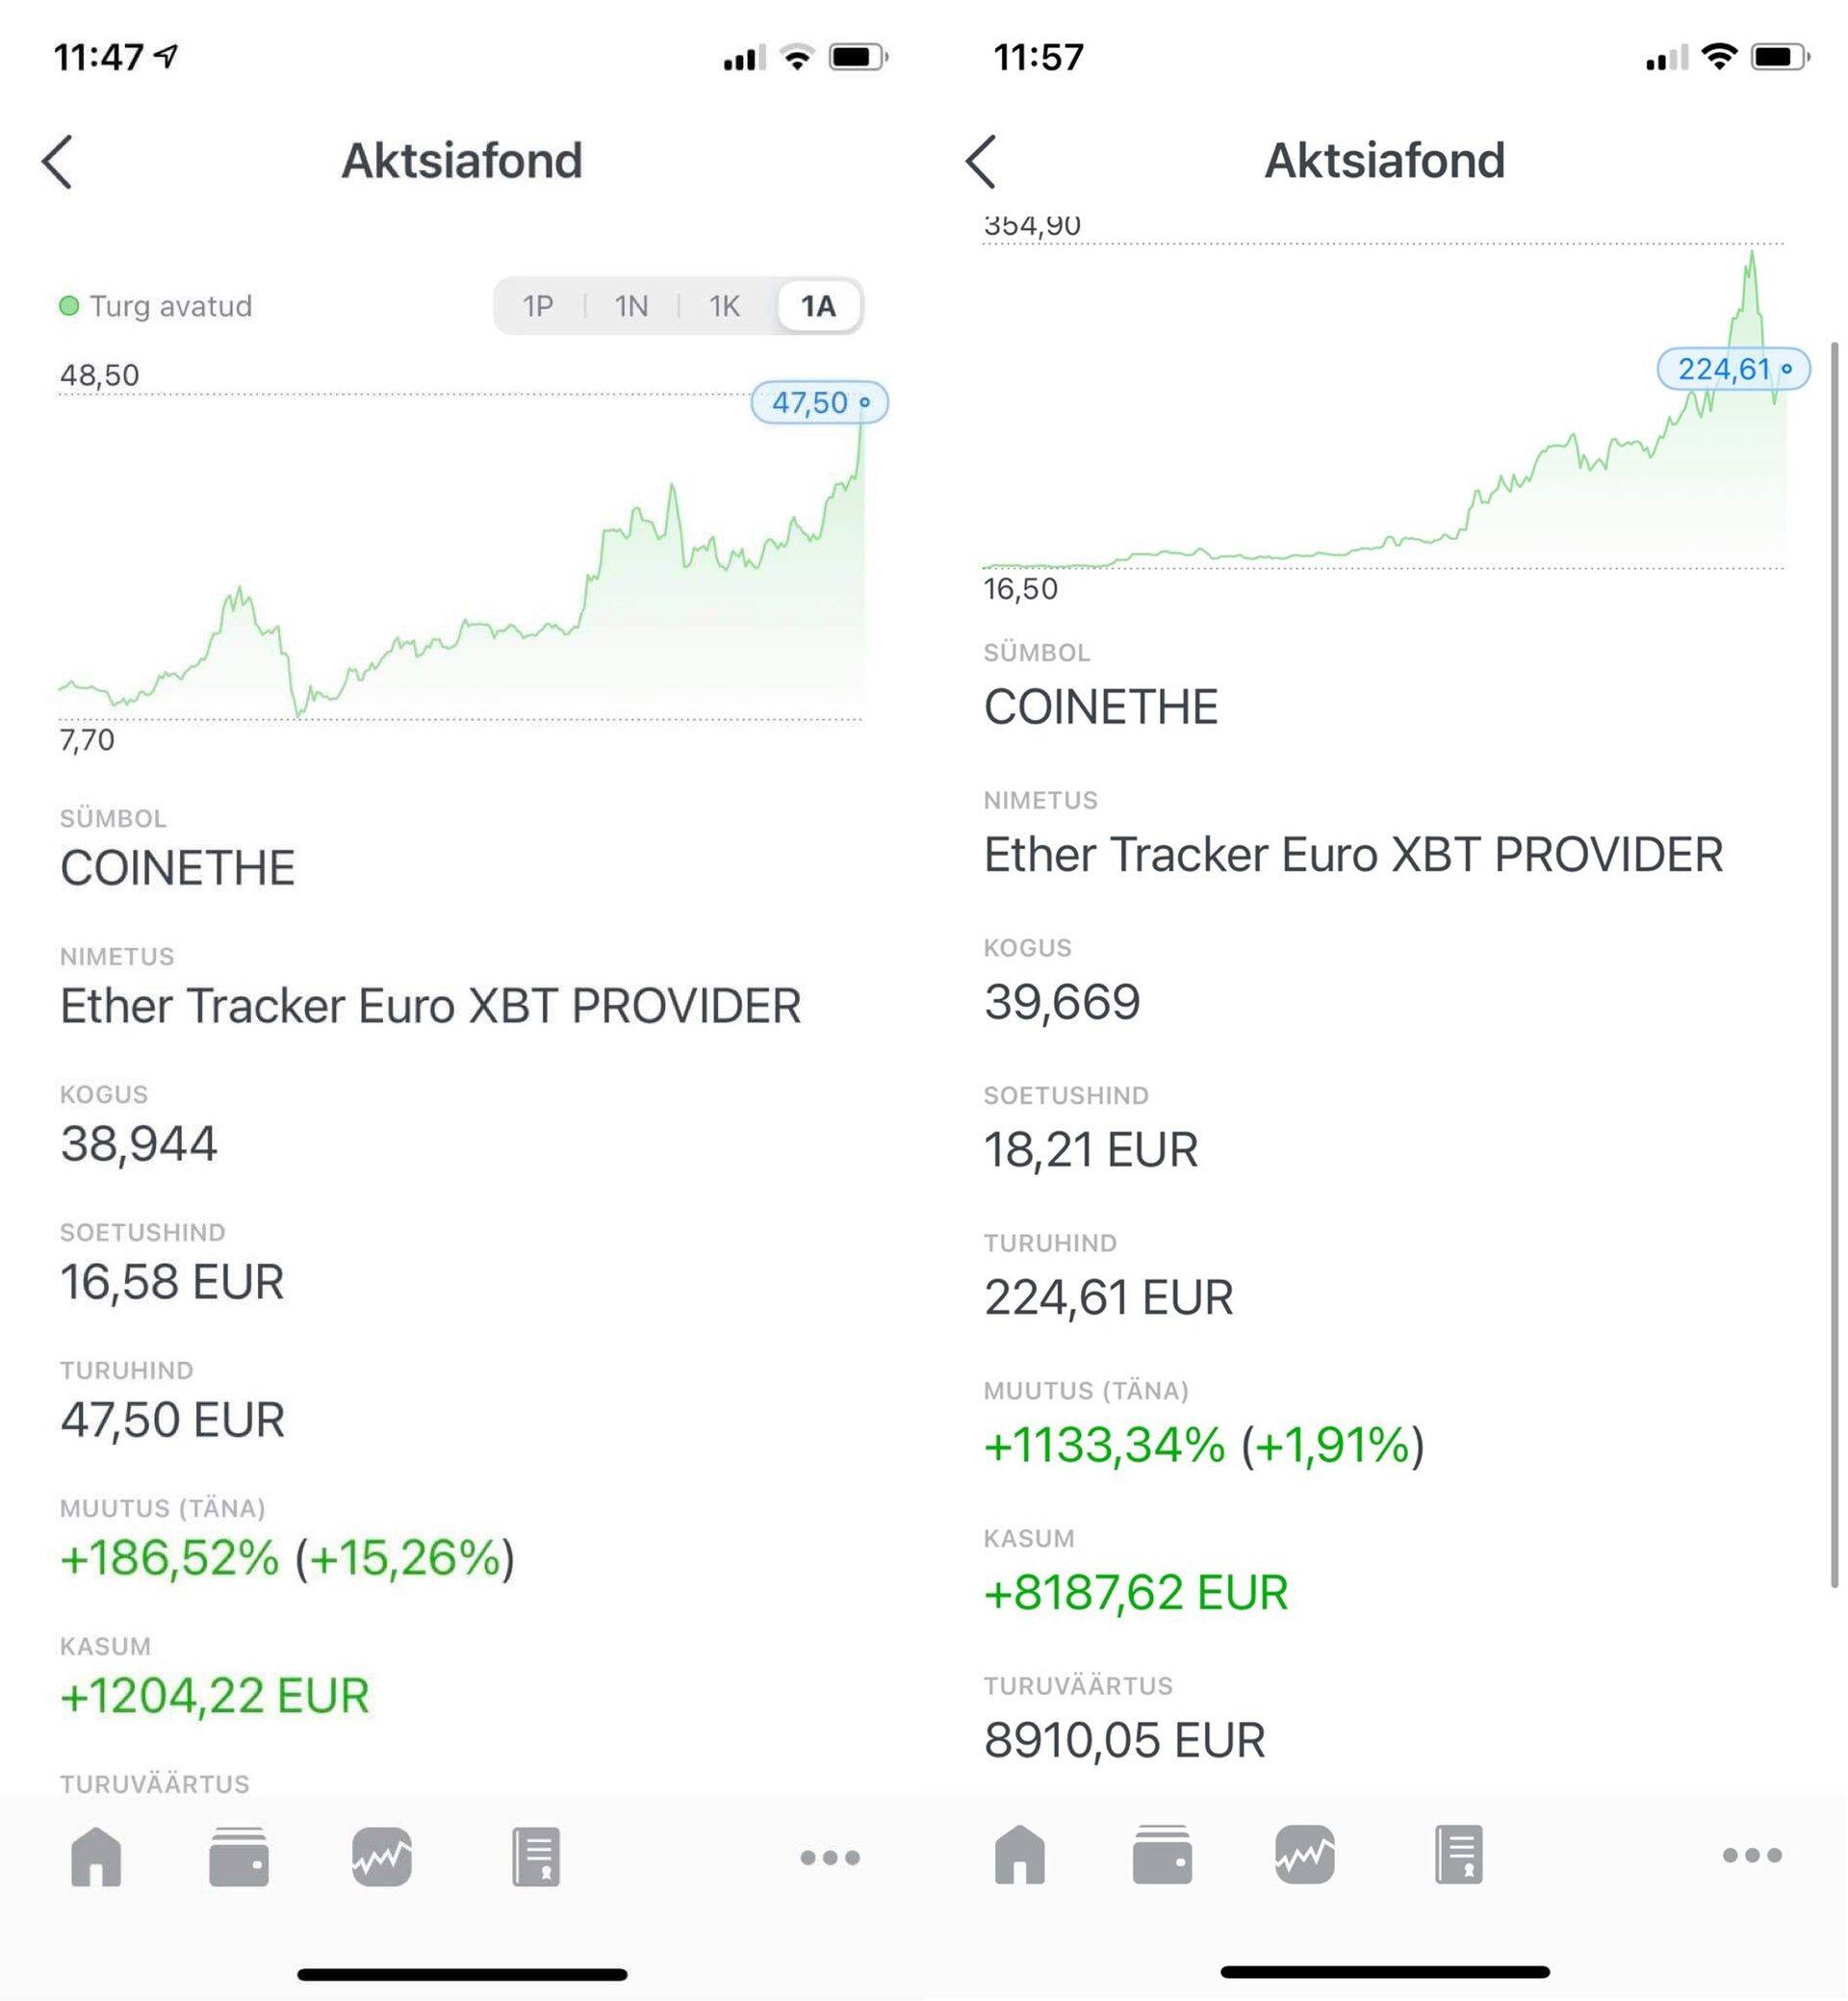Select the 1A chart period
The width and height of the screenshot is (1848, 2001).
(818, 306)
